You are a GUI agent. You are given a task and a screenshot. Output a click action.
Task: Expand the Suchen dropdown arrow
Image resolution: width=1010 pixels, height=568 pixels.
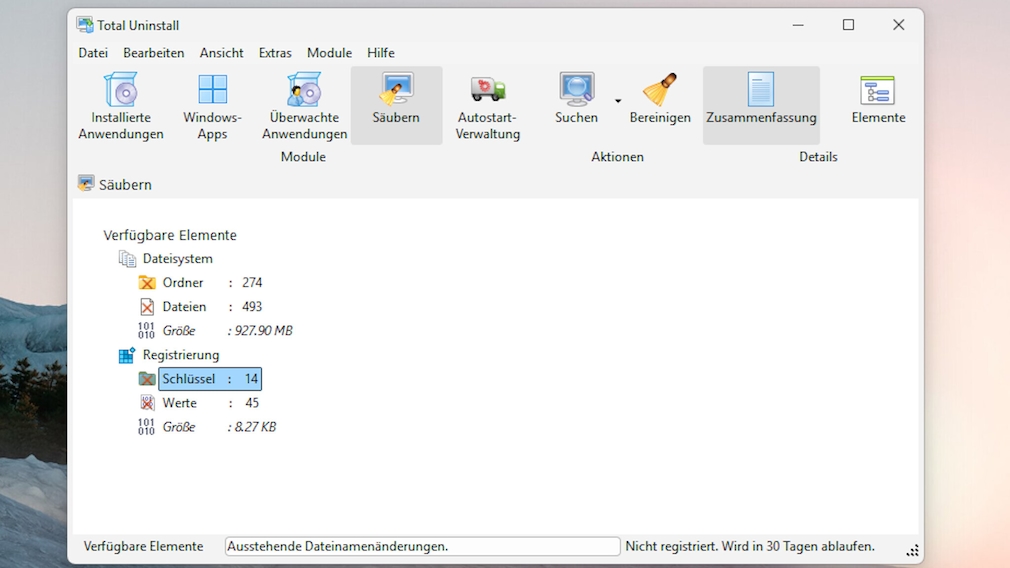[x=618, y=101]
